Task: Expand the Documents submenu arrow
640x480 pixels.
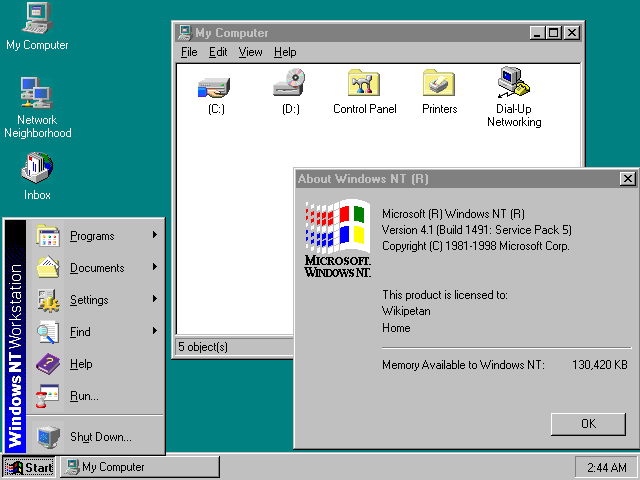Action: pos(155,267)
